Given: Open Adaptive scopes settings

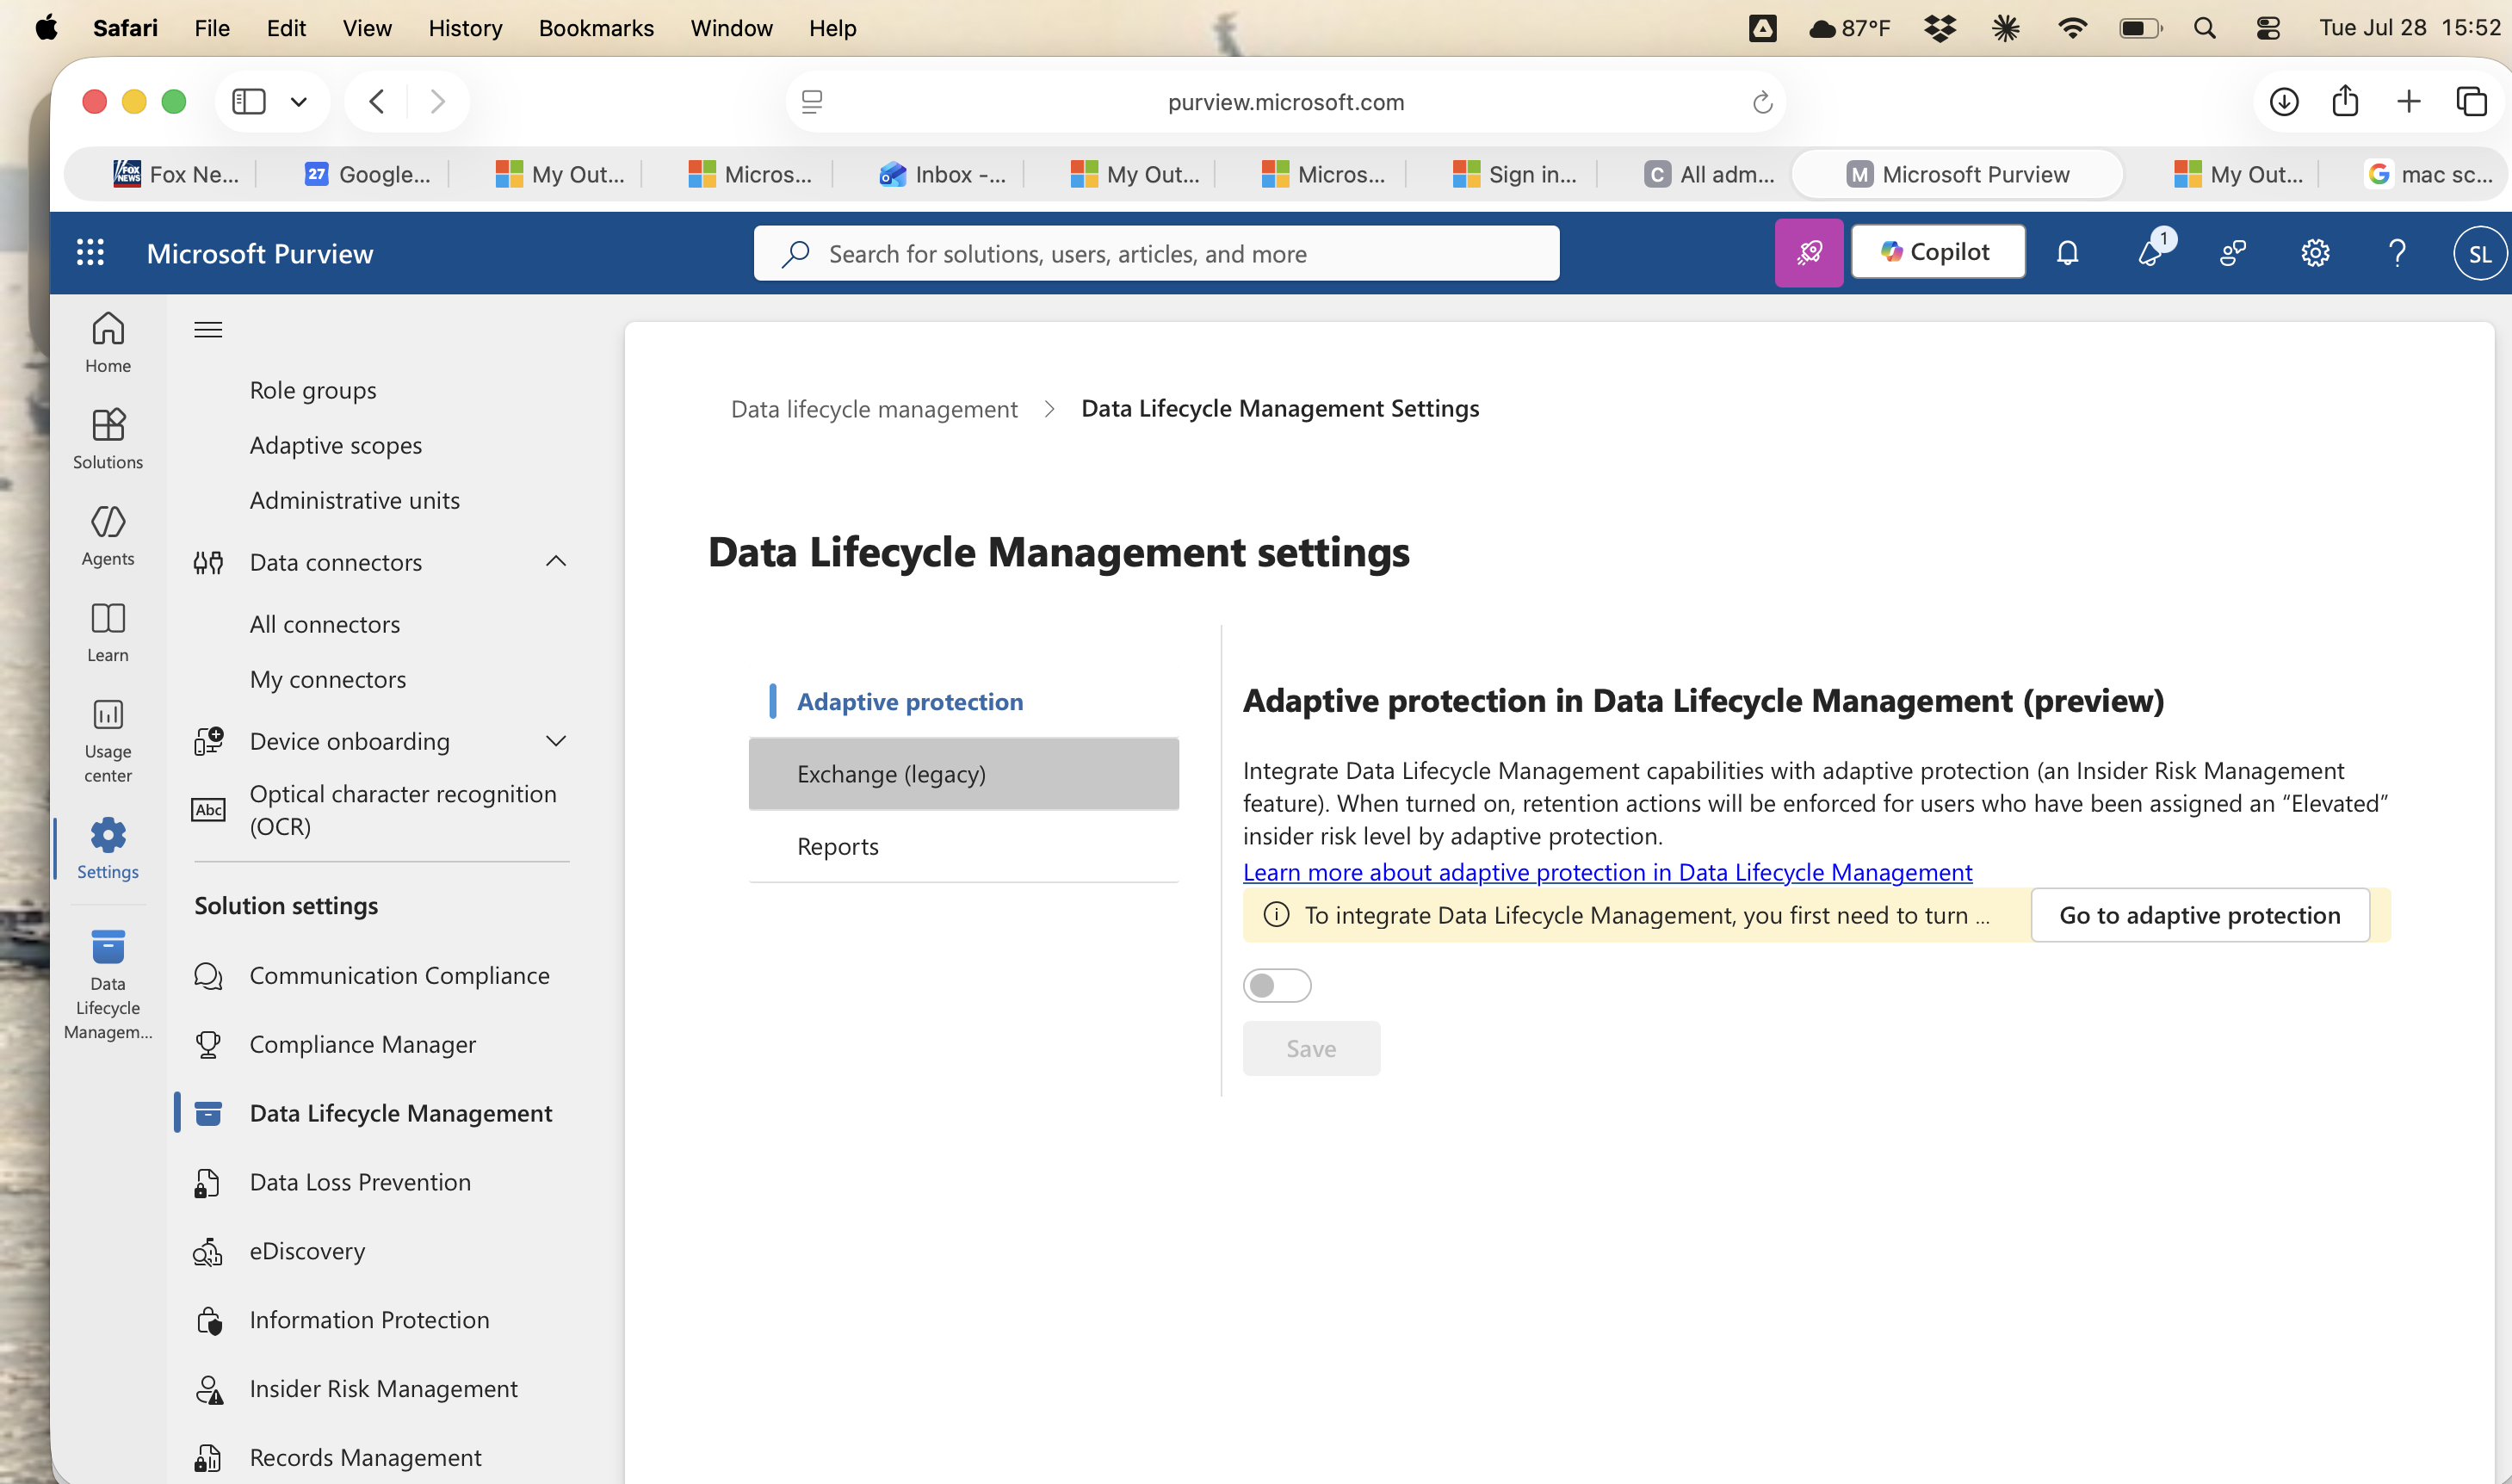Looking at the screenshot, I should 335,445.
